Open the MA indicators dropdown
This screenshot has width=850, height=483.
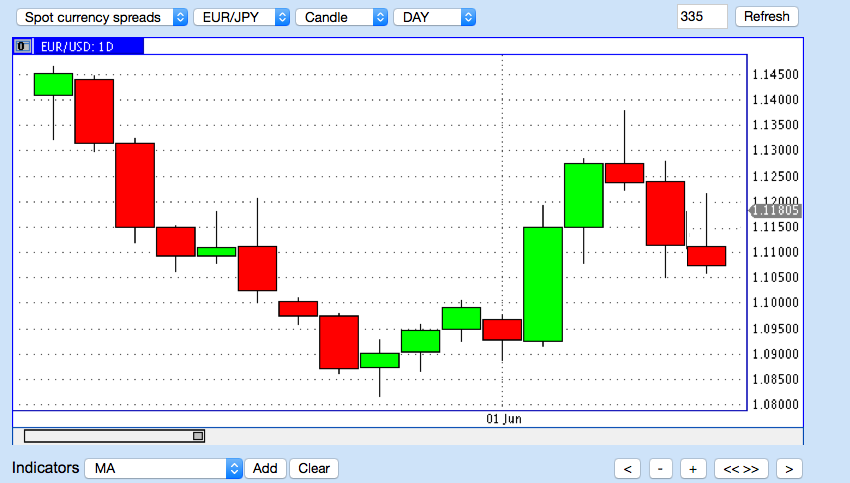tap(163, 468)
